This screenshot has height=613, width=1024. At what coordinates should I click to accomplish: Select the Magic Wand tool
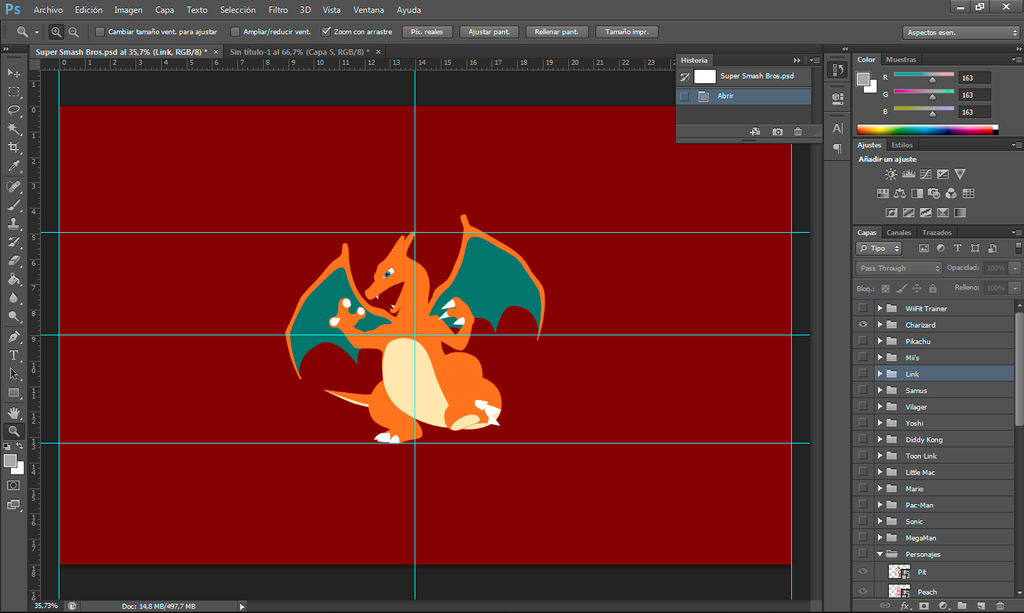pyautogui.click(x=13, y=129)
